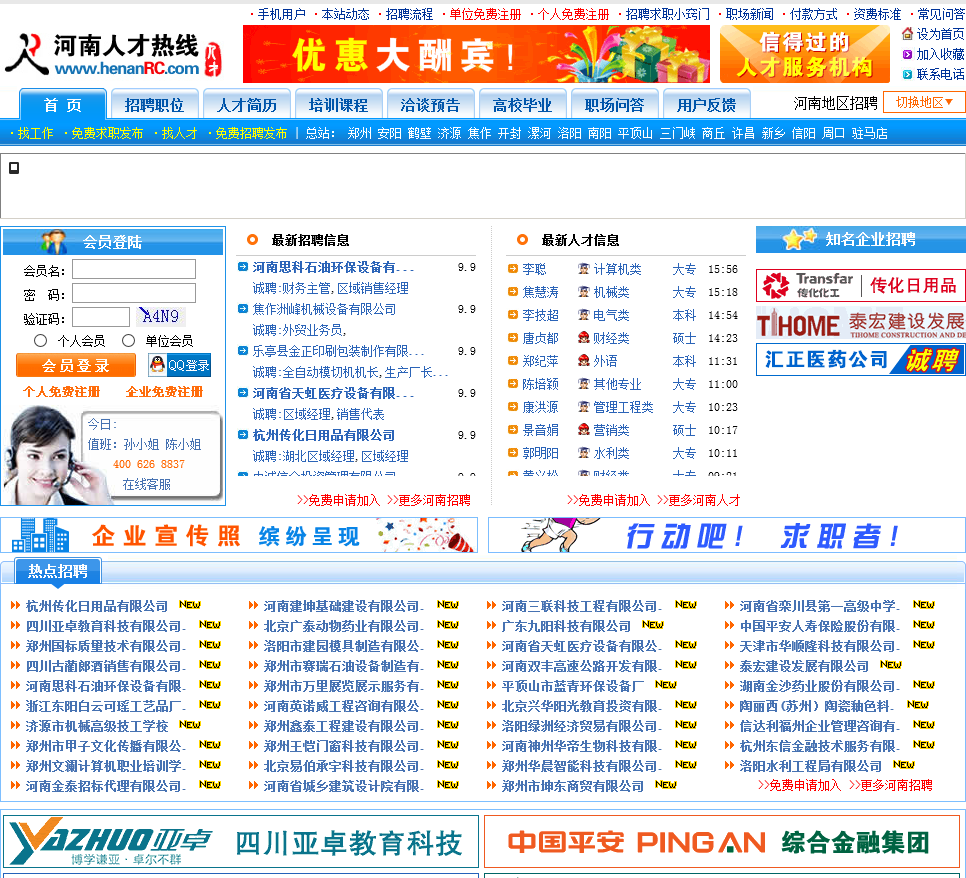
Task: Click the orange 会员登录 button
Action: click(76, 365)
